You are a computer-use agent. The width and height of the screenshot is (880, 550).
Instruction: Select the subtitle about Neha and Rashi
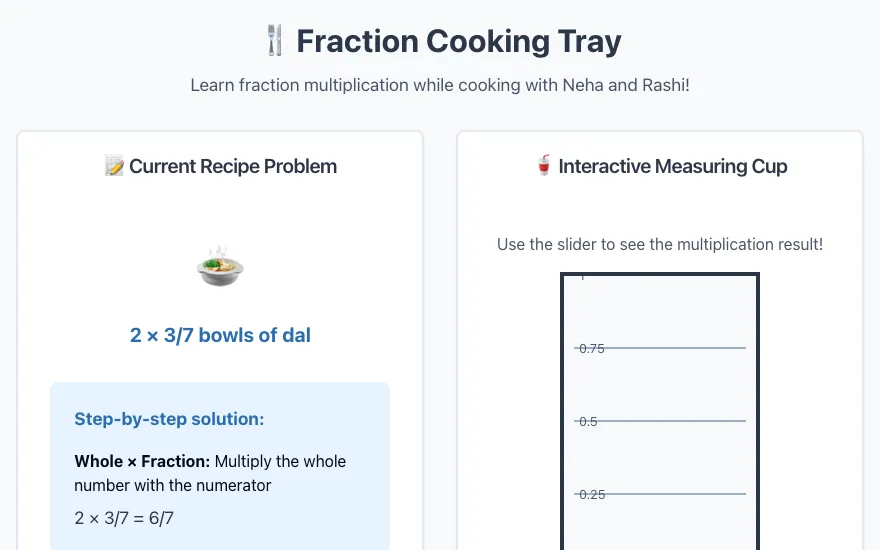pos(440,85)
